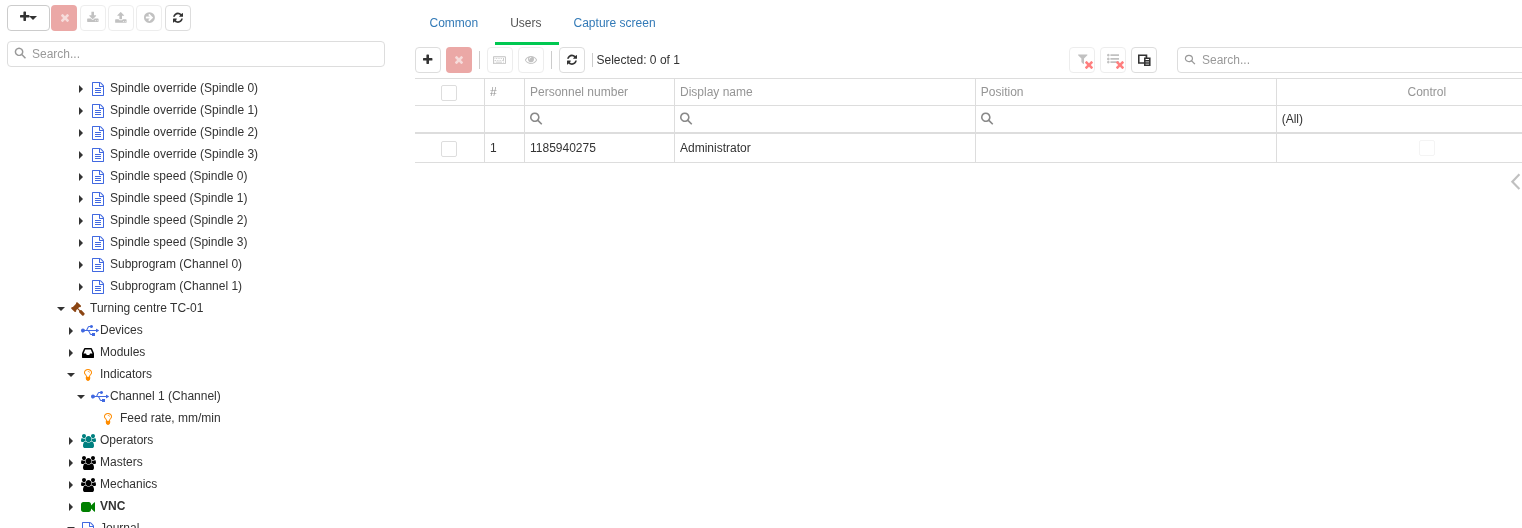Click the Administrator display name cell

(825, 148)
